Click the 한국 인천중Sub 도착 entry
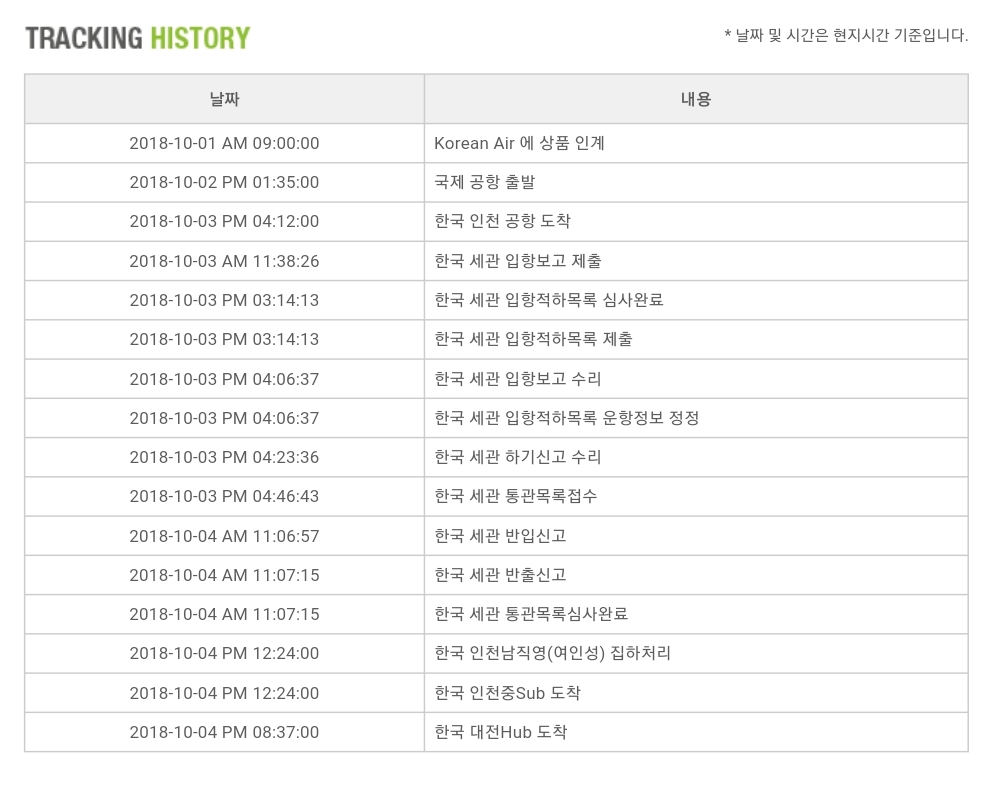Screen dimensions: 989x785 (507, 693)
